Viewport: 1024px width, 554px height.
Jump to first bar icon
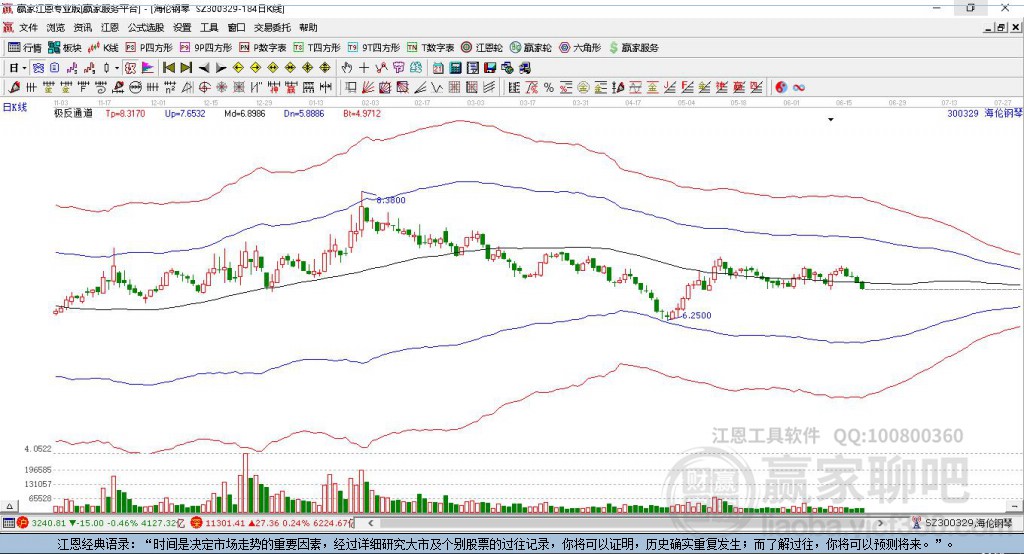pos(168,68)
